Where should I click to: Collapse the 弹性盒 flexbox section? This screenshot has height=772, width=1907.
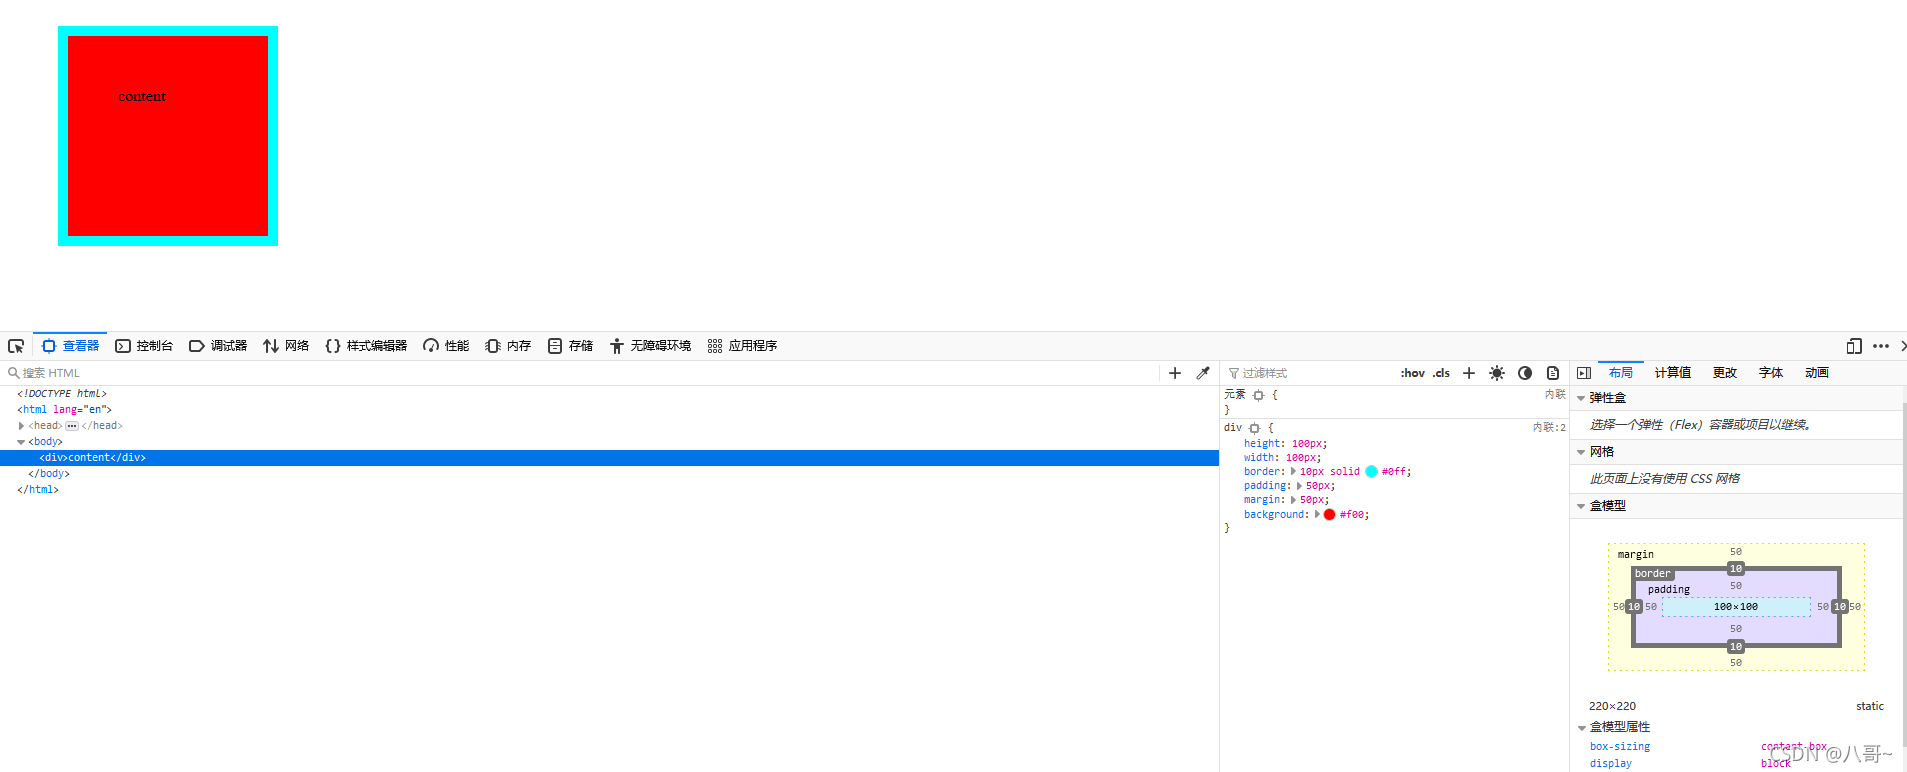pos(1581,398)
